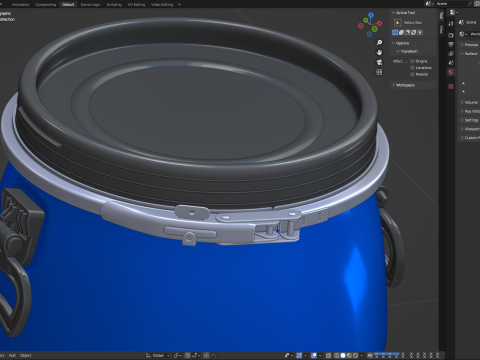Screen dimensions: 480x360
Task: Choose the Invert selection mode icon
Action: click(414, 32)
